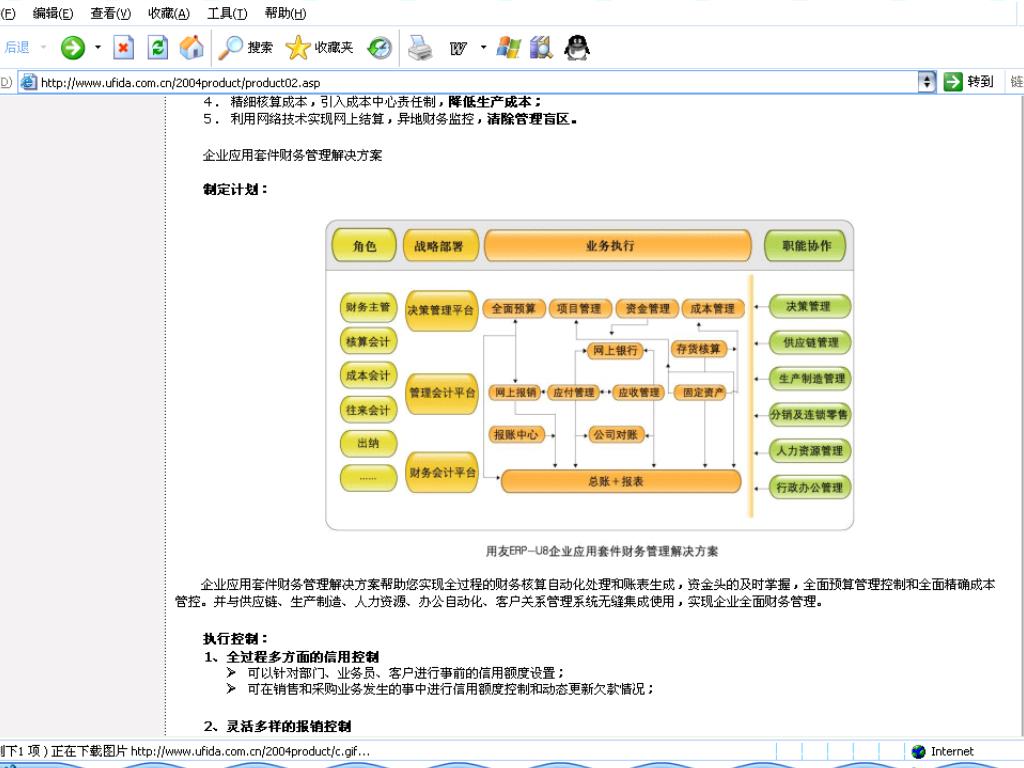Viewport: 1024px width, 768px height.
Task: Open the Forward history dropdown arrow
Action: 98,47
